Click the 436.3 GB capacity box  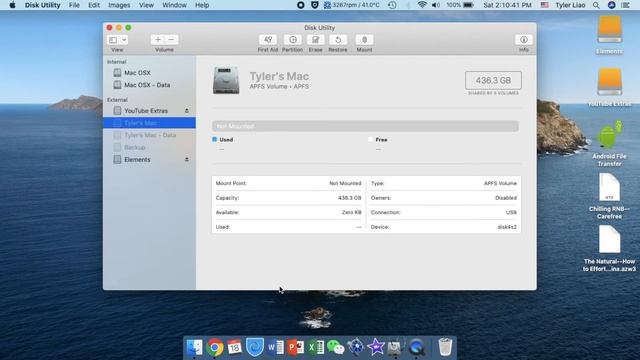pos(493,80)
